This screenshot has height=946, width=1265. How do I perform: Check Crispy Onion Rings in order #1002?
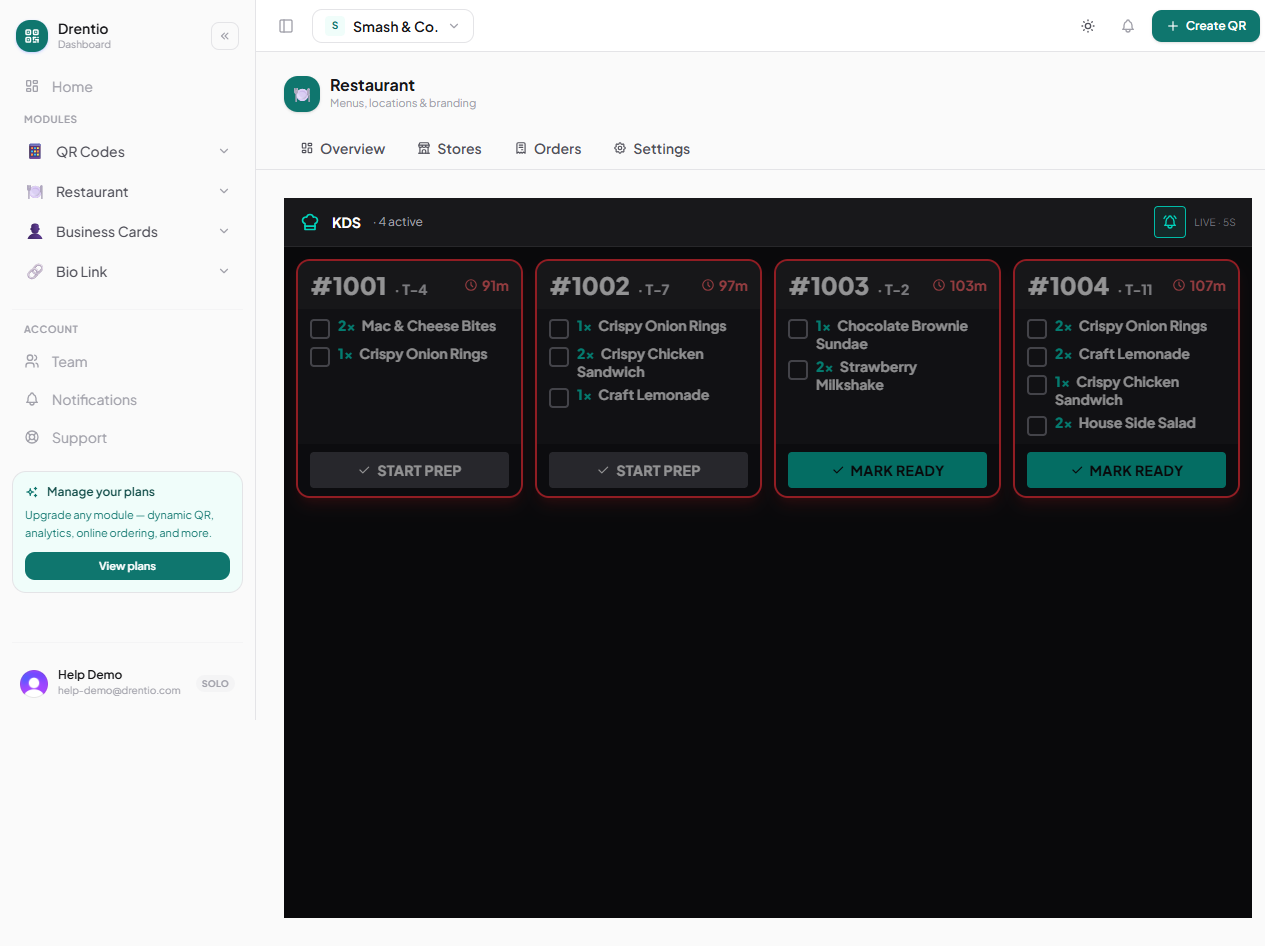(x=559, y=329)
